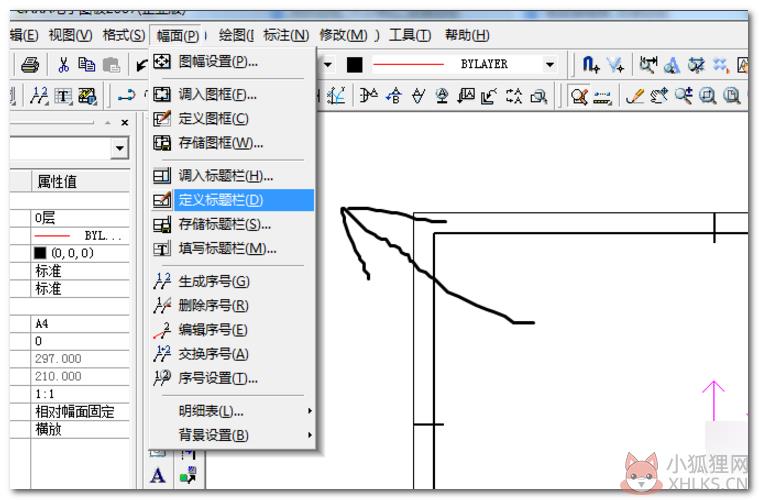Click the large blue A text tool

158,475
